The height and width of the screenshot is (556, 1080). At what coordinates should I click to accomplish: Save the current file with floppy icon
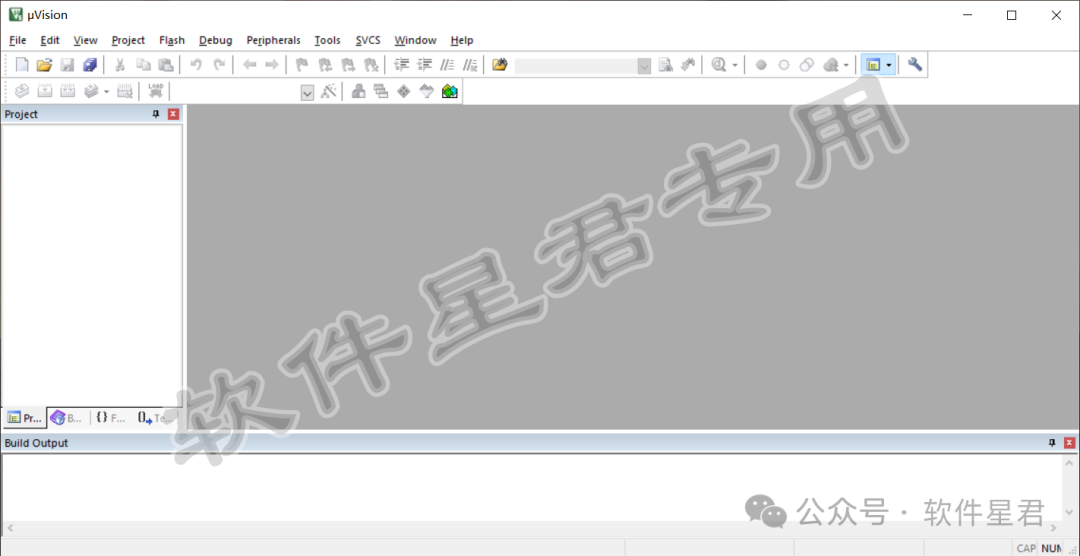tap(67, 65)
